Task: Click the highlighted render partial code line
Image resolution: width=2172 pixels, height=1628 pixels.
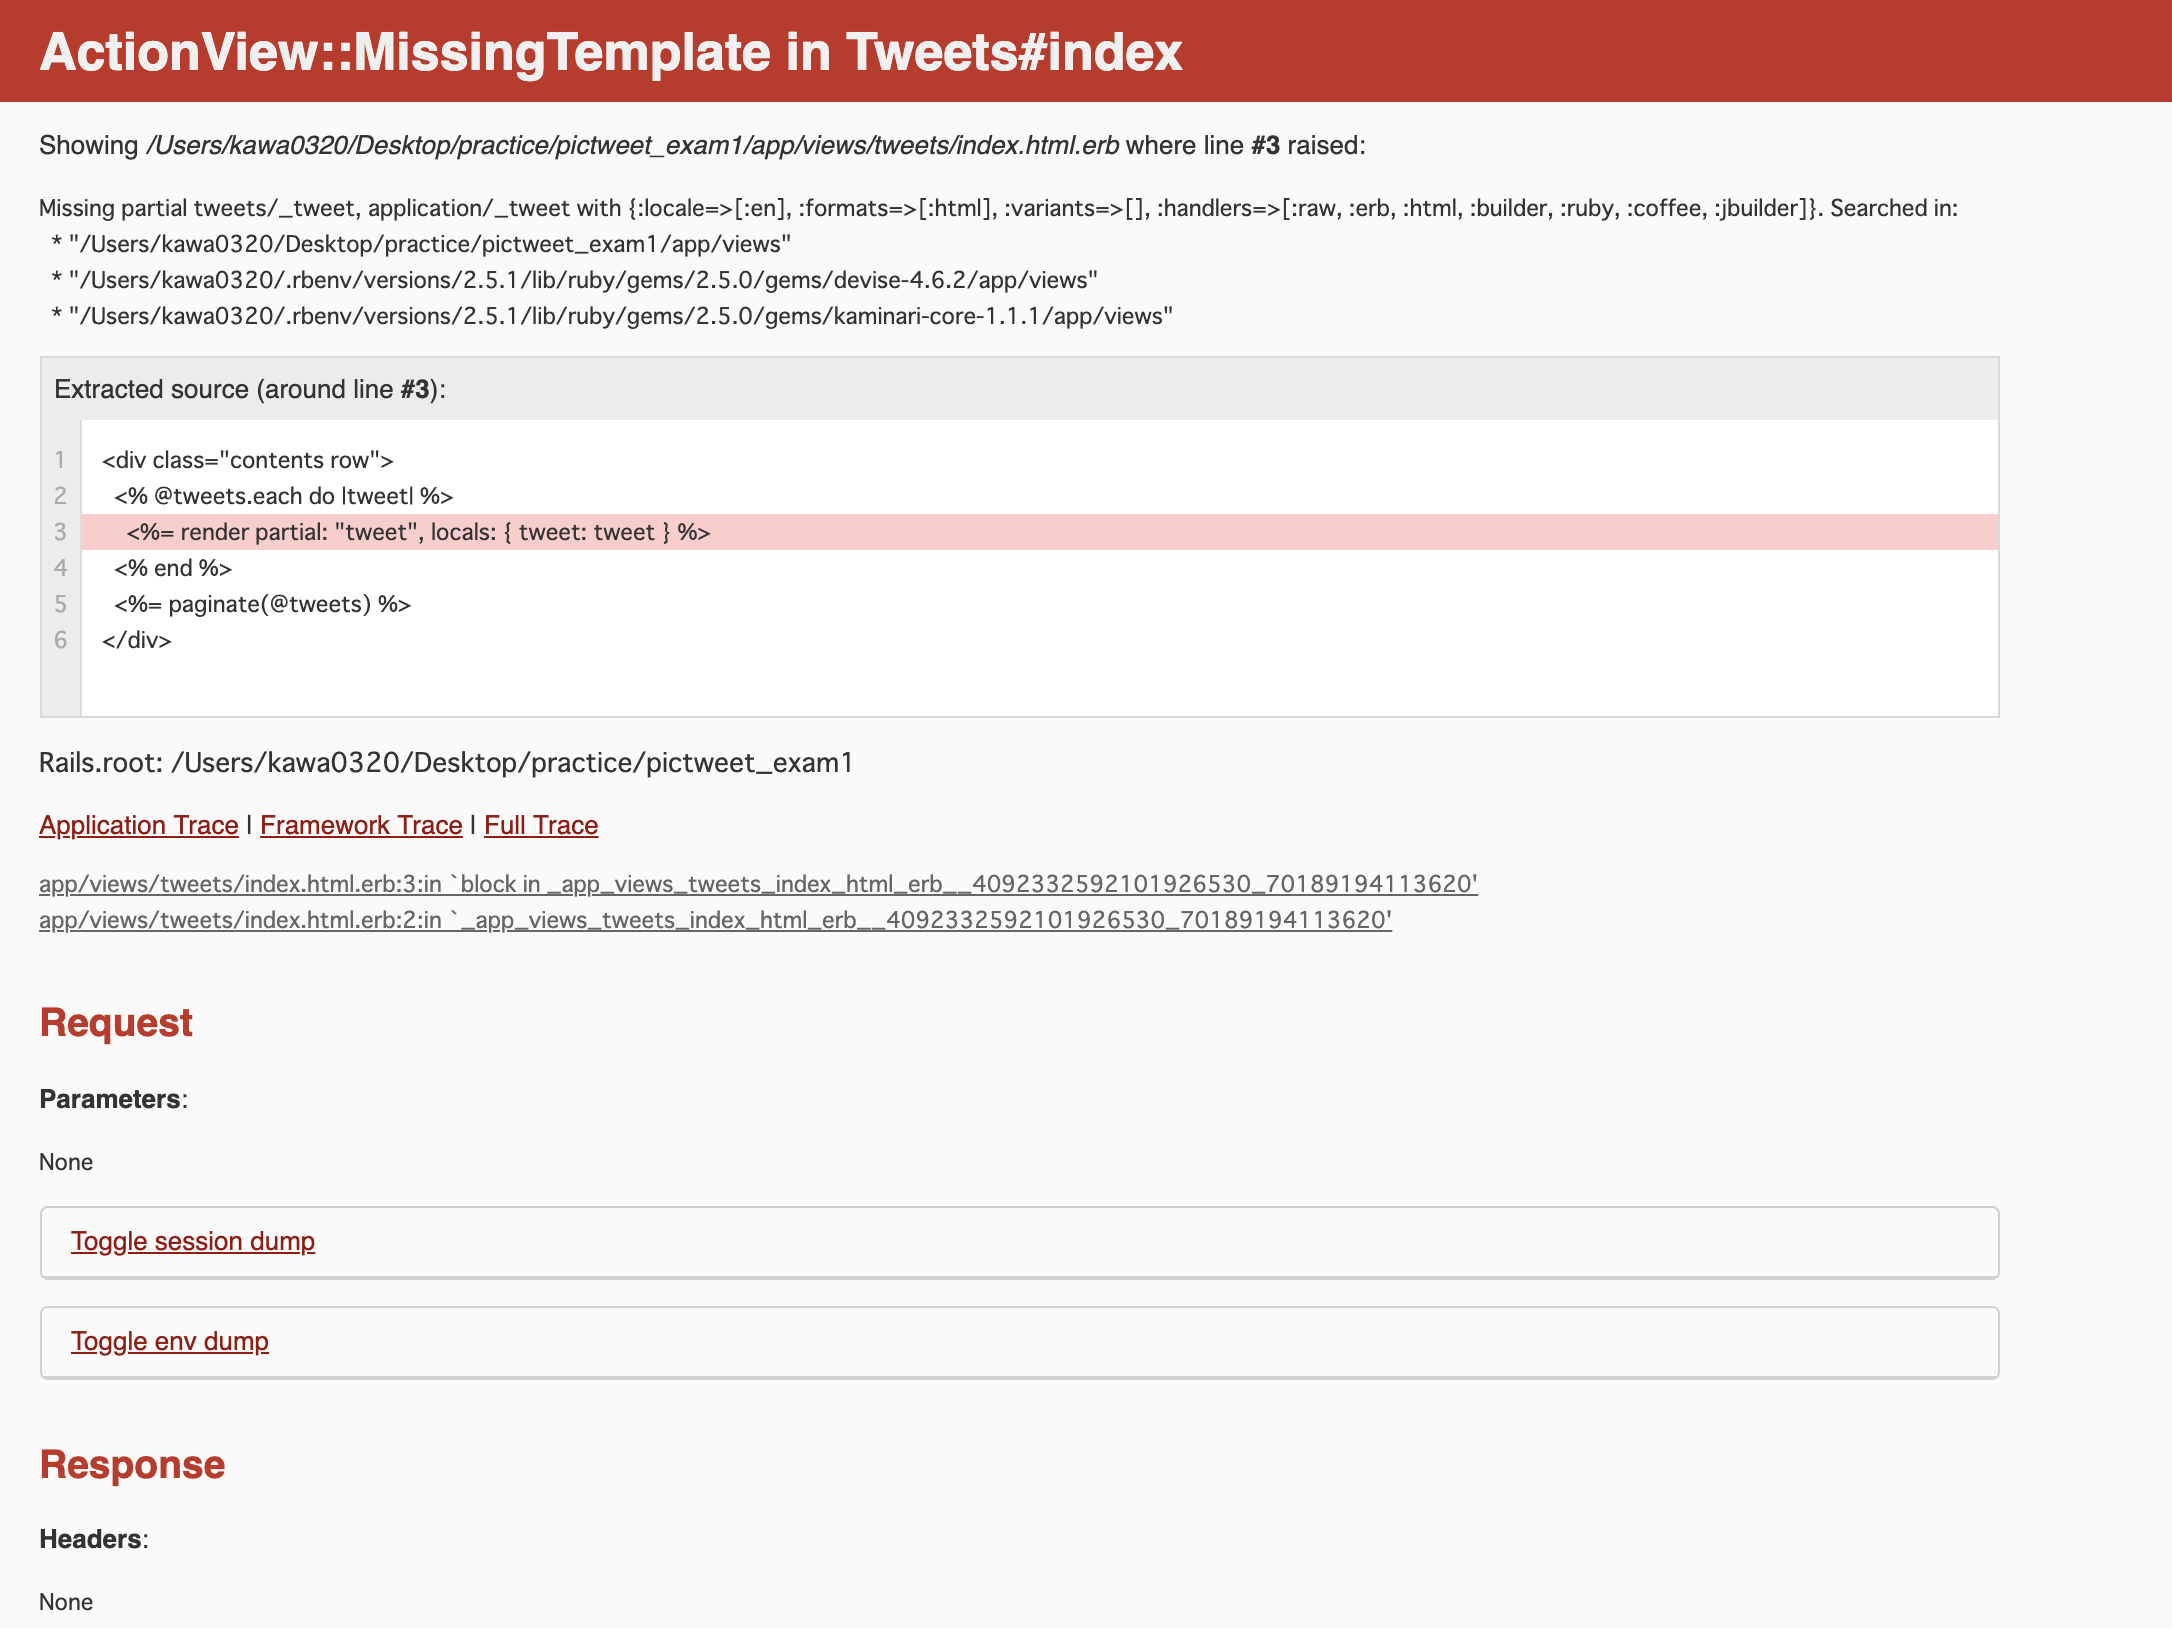Action: [x=418, y=532]
